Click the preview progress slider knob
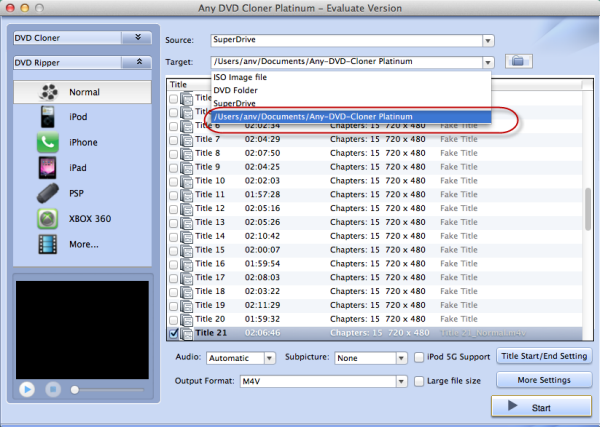This screenshot has height=427, width=600. (75, 390)
